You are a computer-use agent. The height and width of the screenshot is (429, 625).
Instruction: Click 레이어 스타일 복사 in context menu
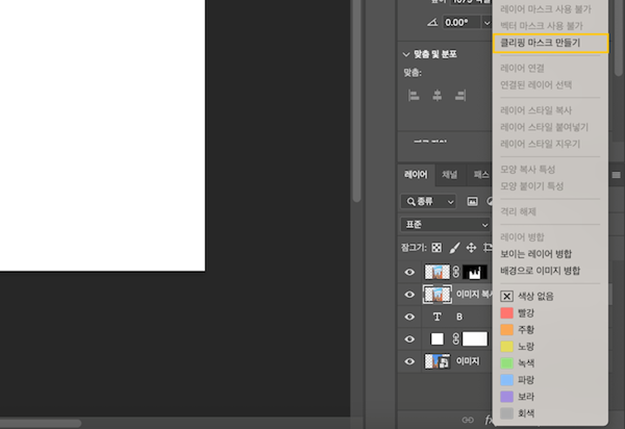536,110
